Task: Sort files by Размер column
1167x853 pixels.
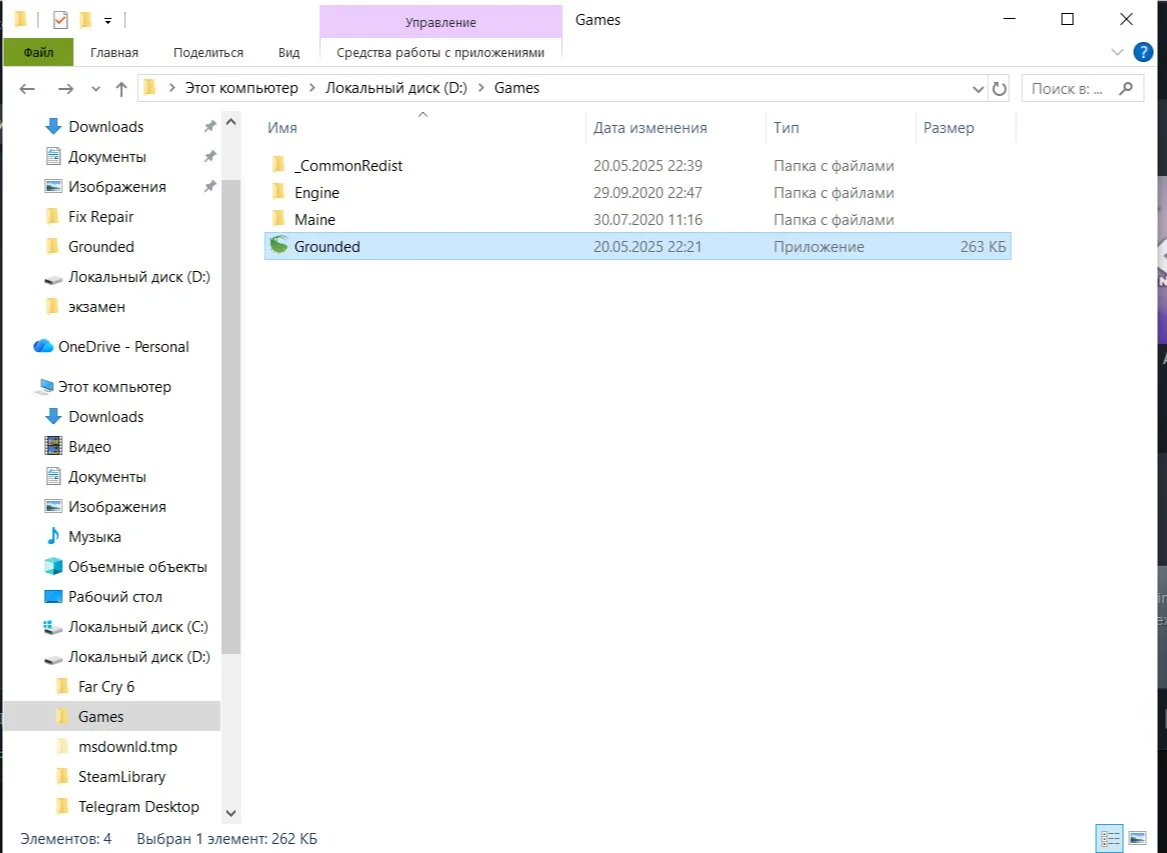Action: (x=948, y=127)
